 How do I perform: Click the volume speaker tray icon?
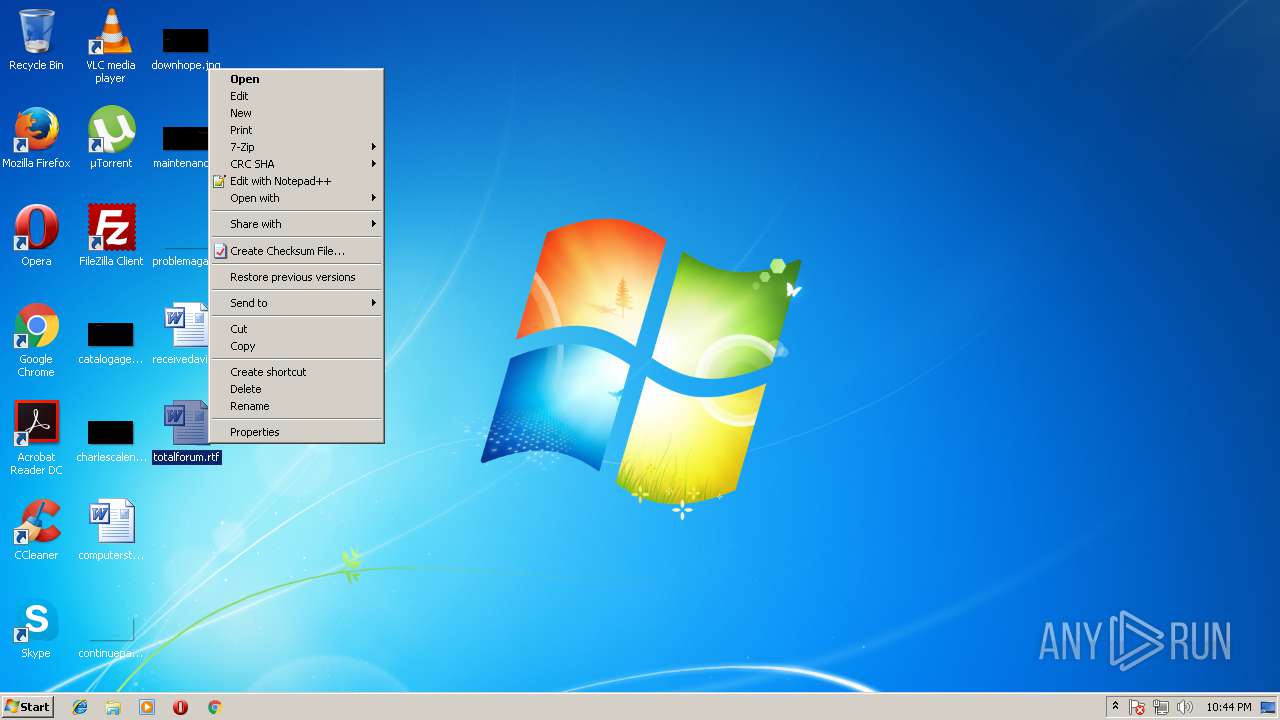coord(1185,707)
